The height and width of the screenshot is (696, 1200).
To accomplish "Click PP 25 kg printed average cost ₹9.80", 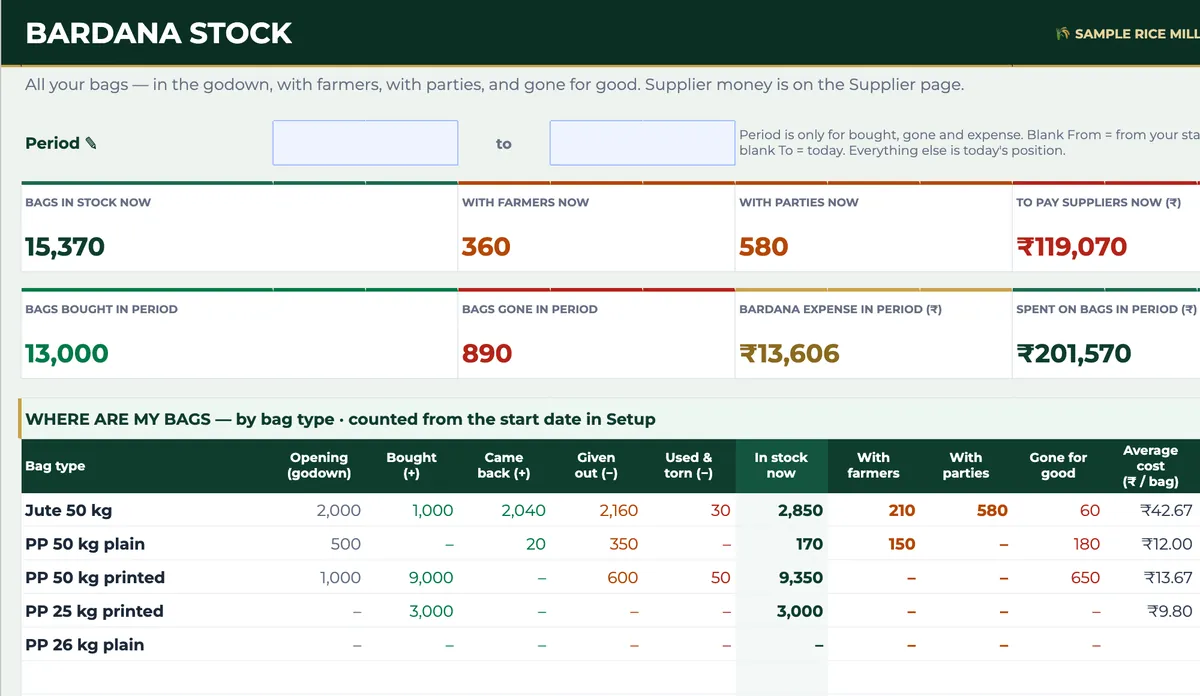I will click(x=1170, y=611).
